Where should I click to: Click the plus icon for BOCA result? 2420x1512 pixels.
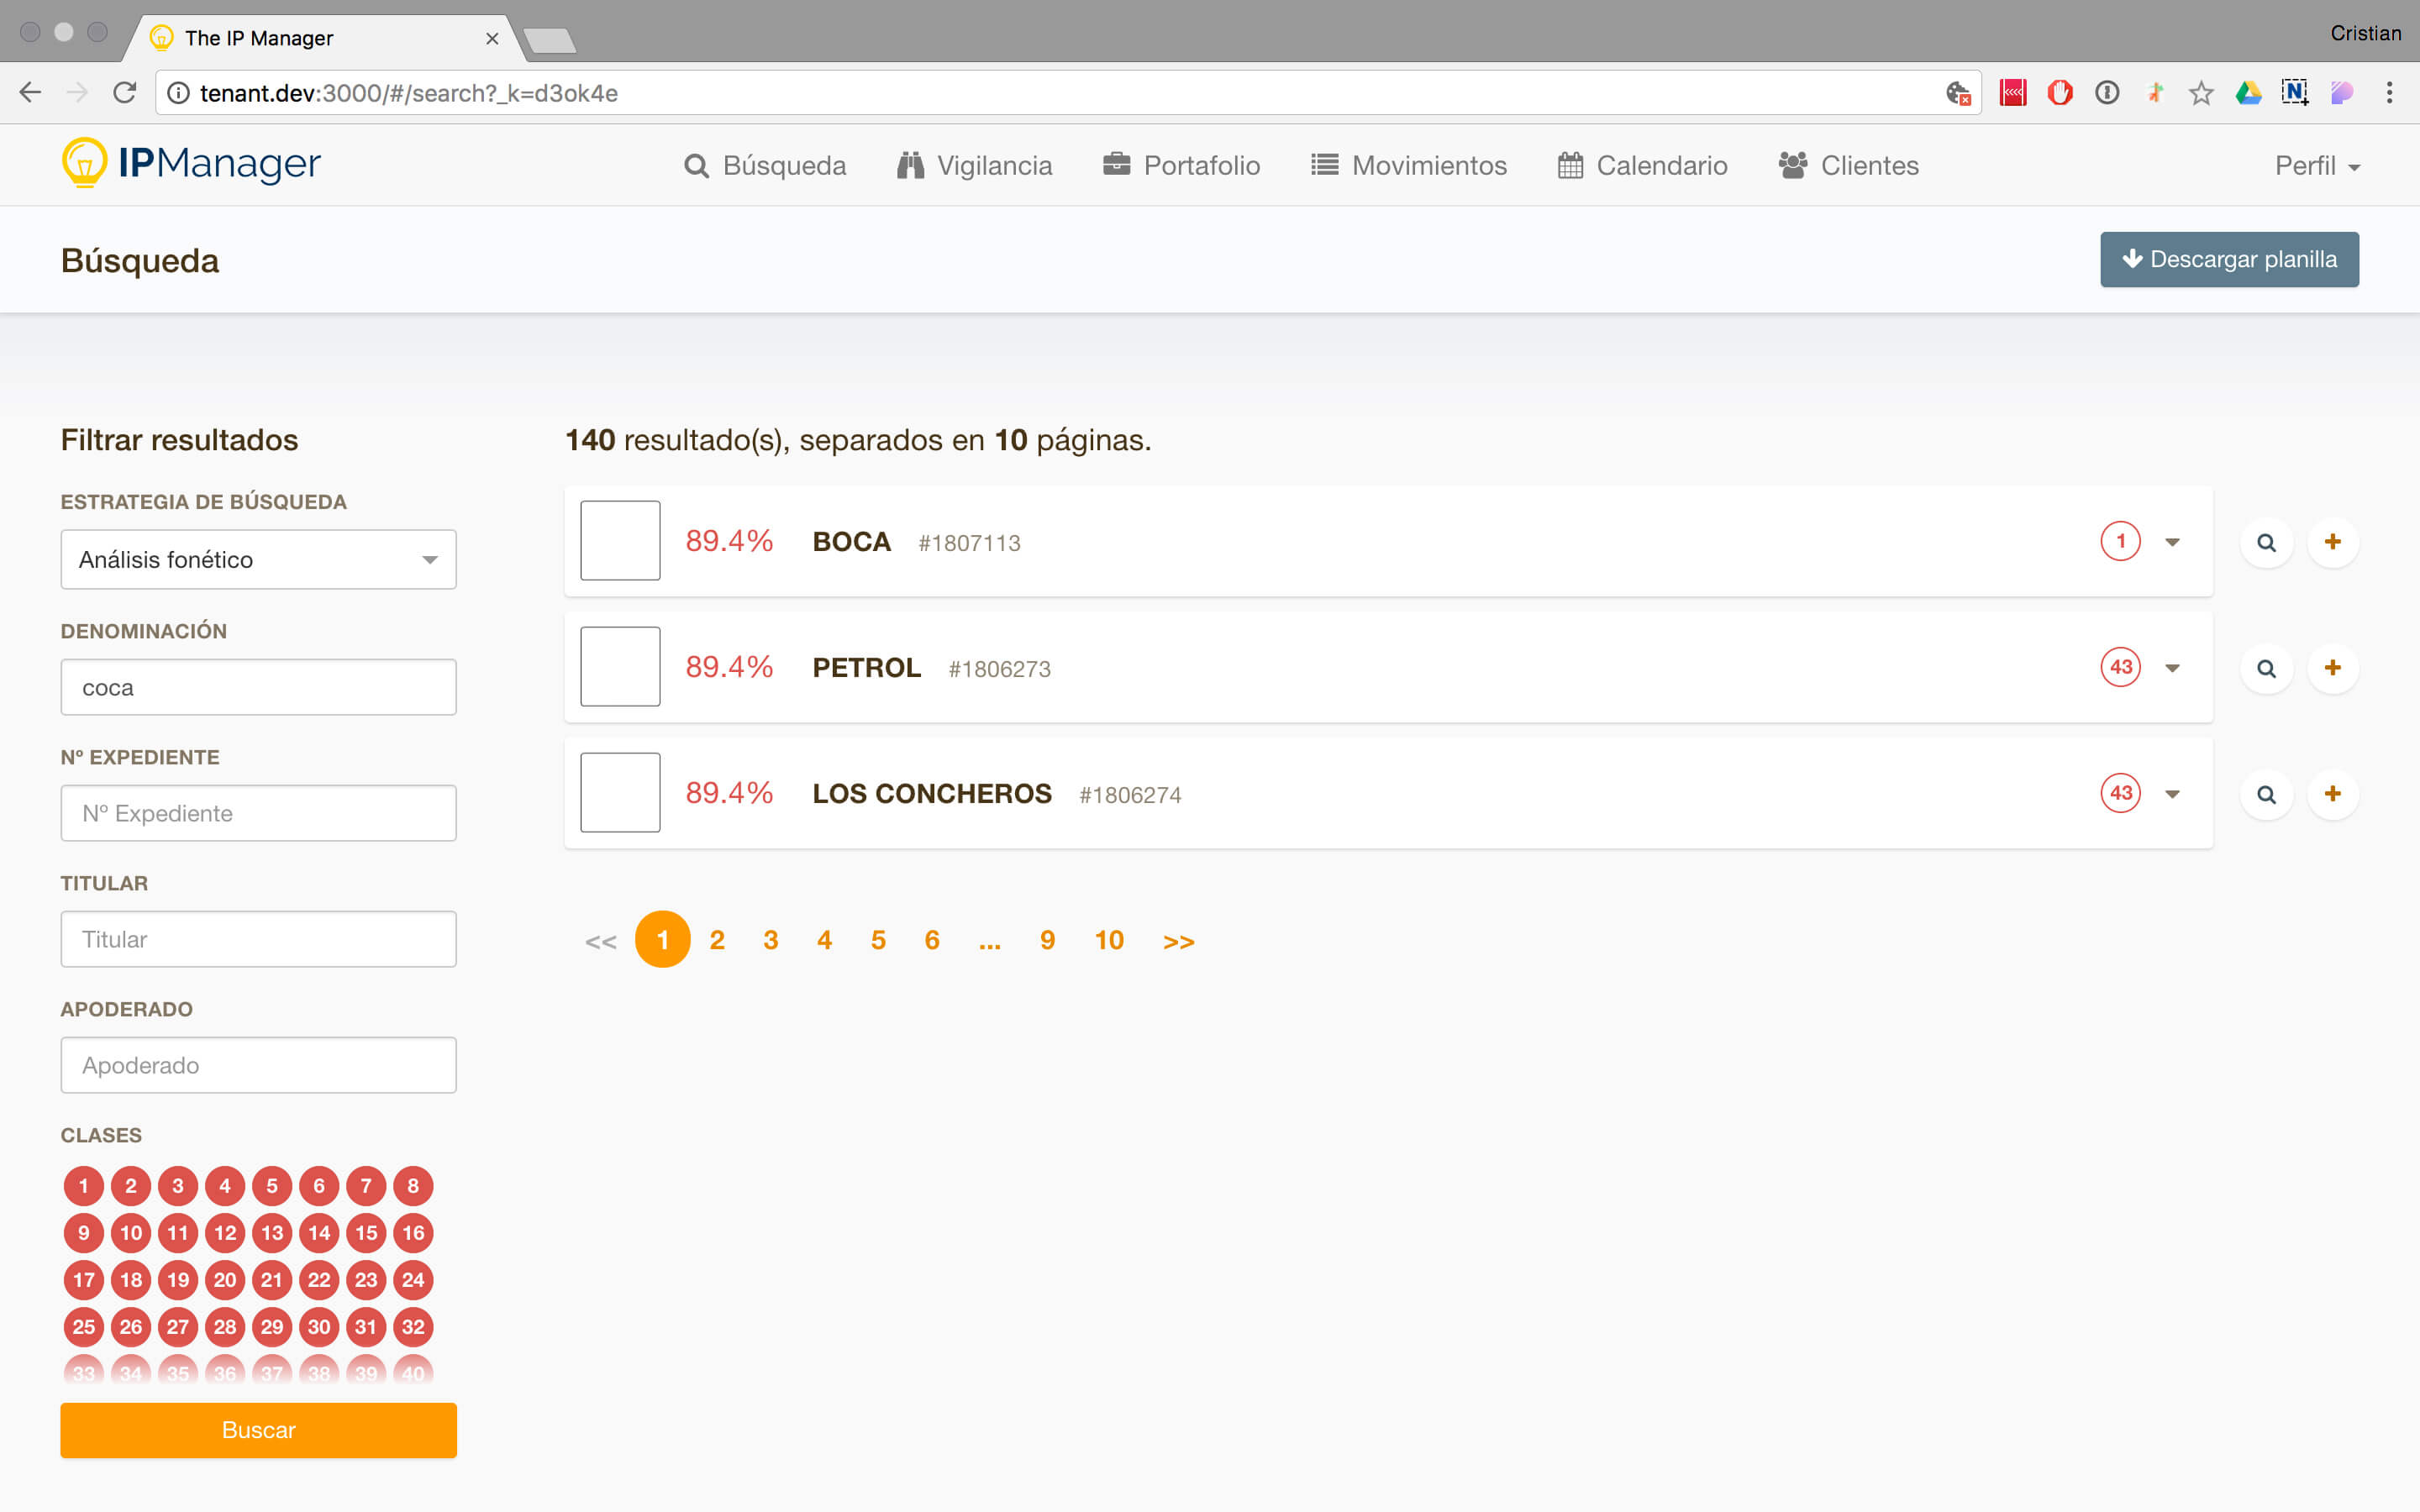[2332, 542]
